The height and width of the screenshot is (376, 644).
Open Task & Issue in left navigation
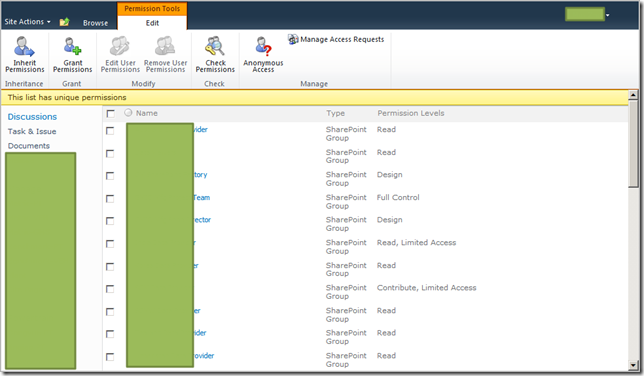[32, 131]
